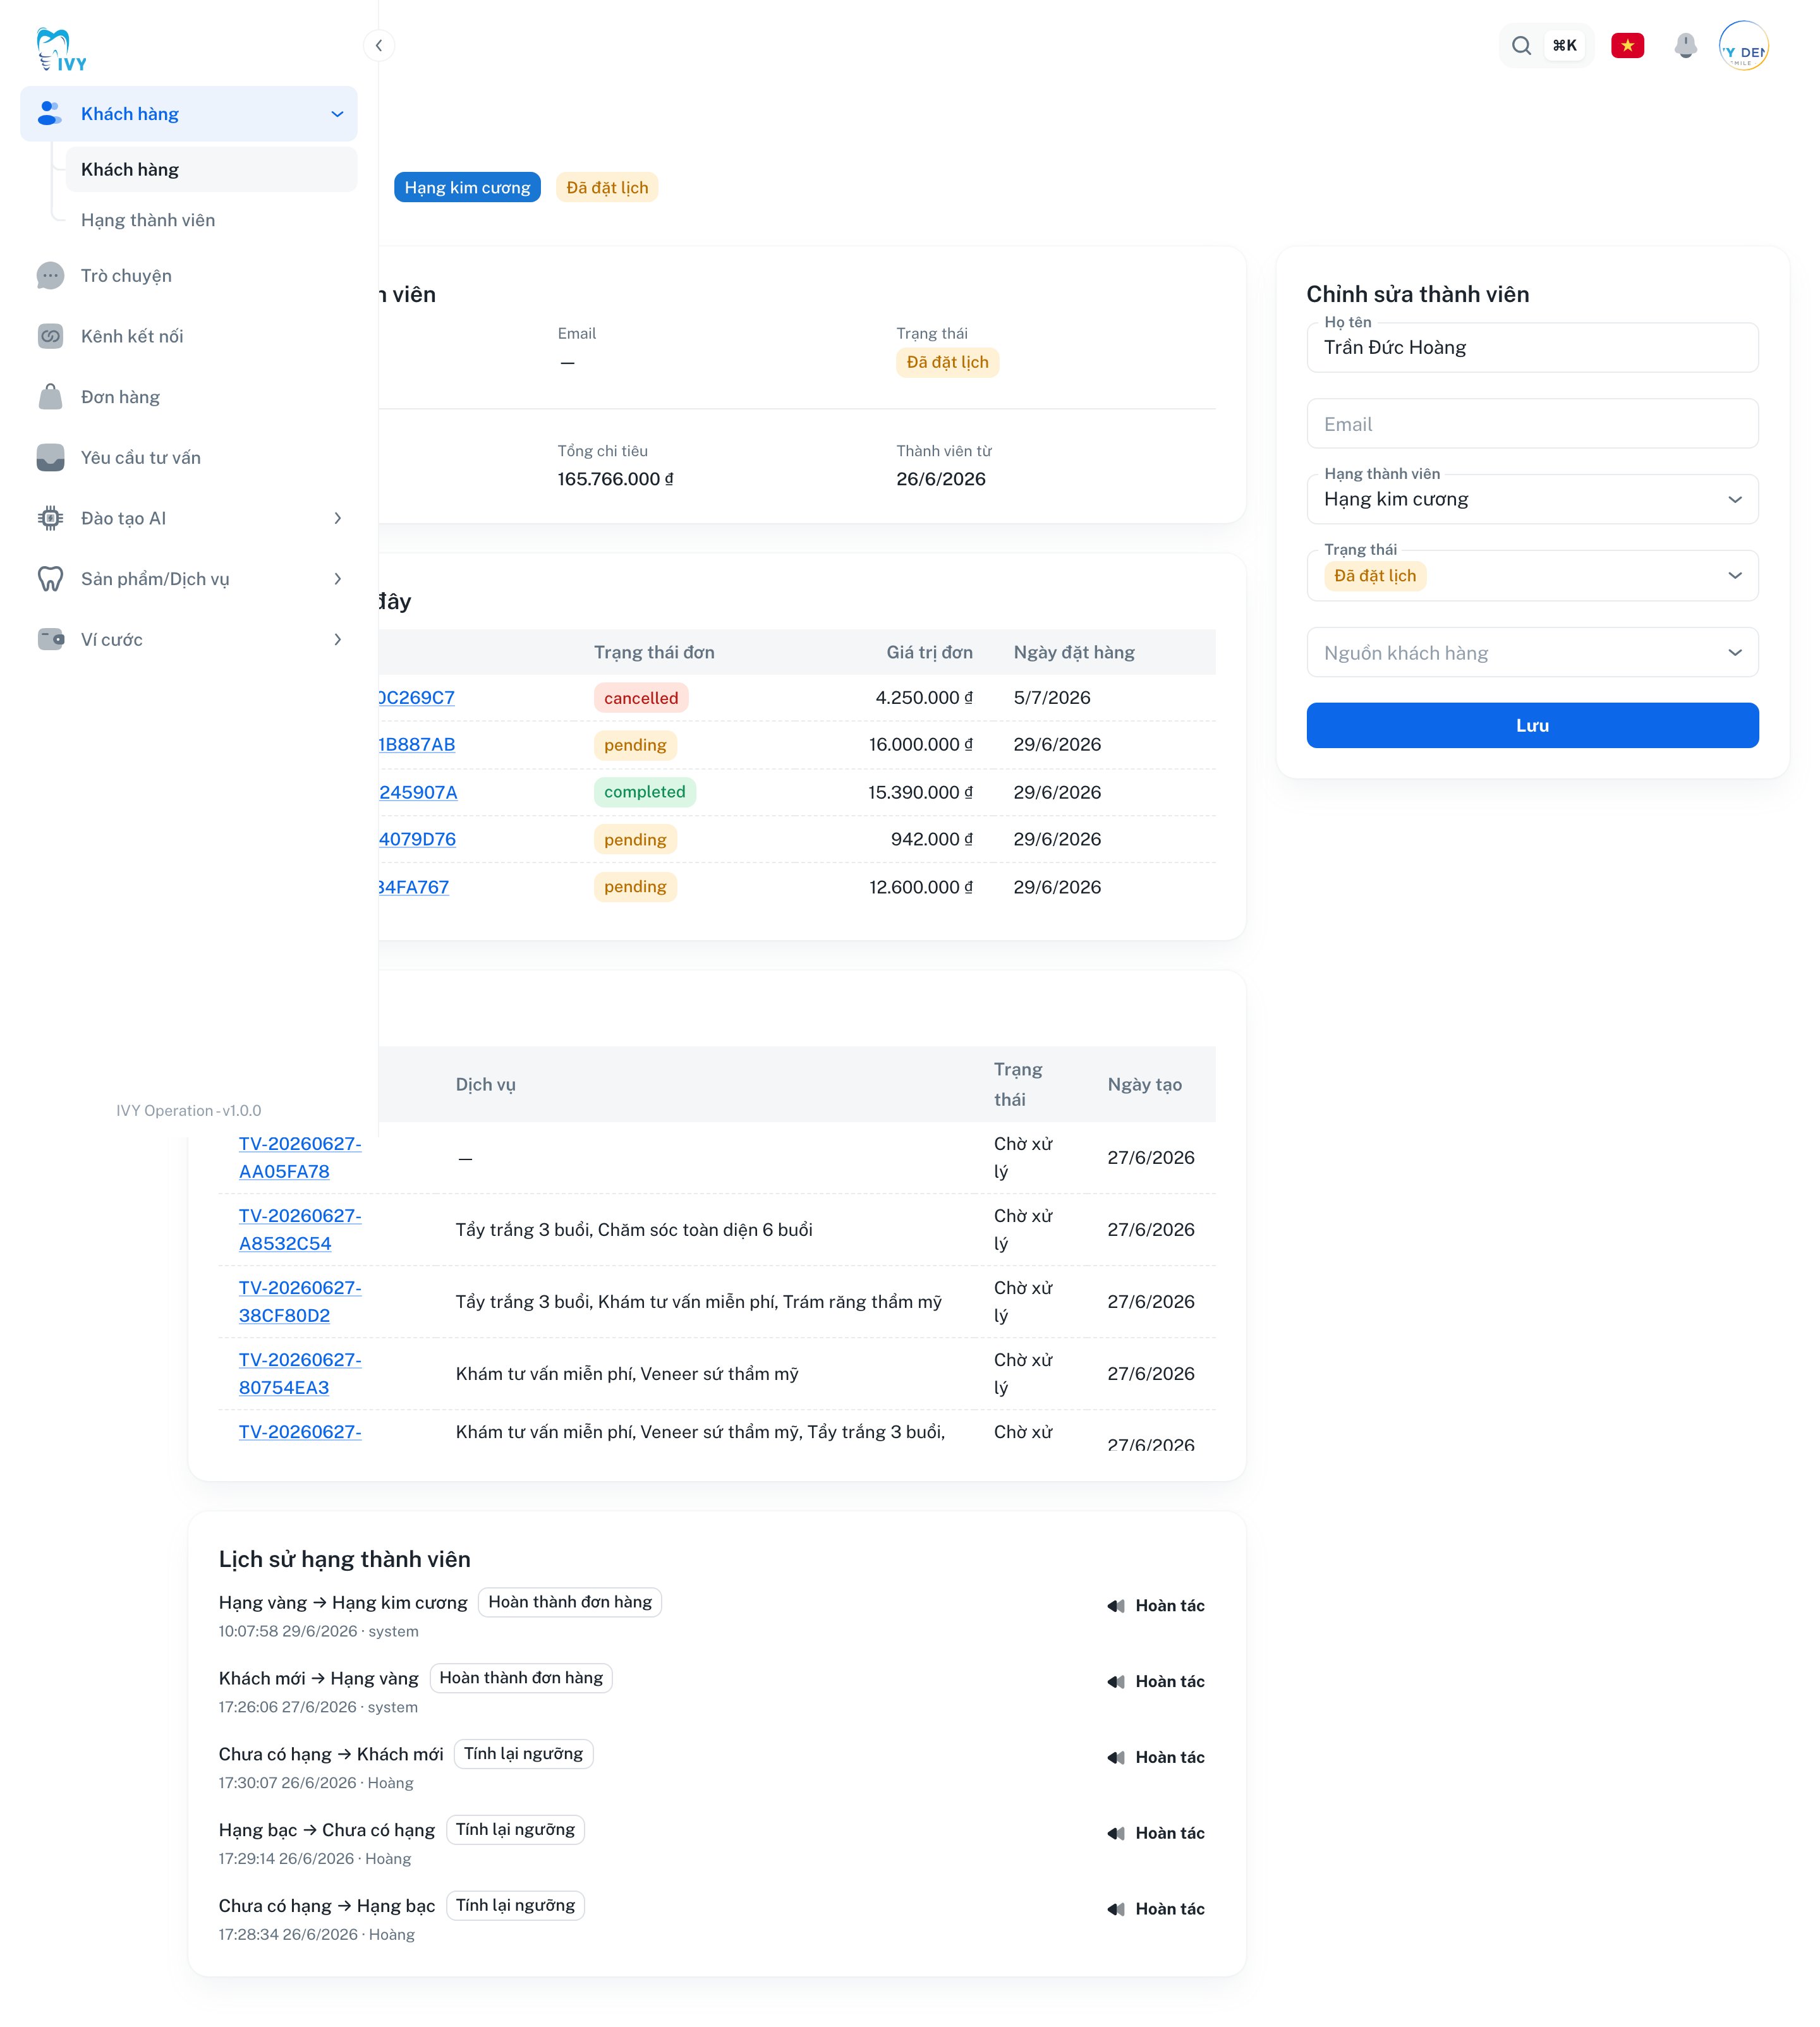This screenshot has width=1820, height=2027.
Task: Click the Hoàn thành đơn hàng tag at 10:07:58
Action: click(570, 1602)
